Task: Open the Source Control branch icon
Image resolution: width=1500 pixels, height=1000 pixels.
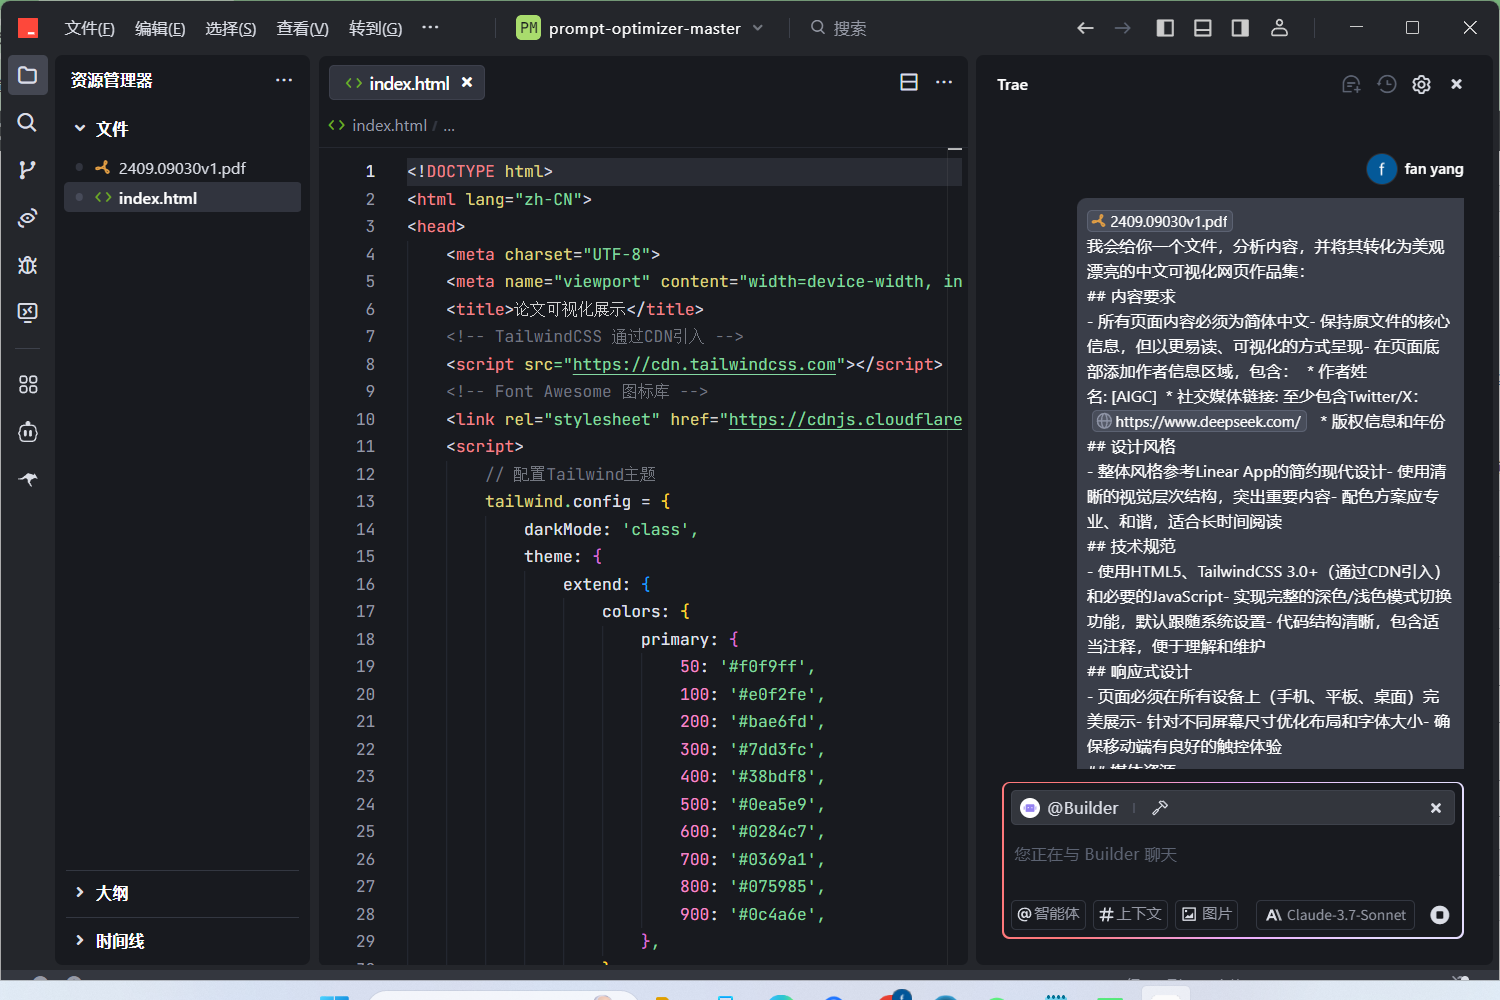Action: click(x=27, y=170)
